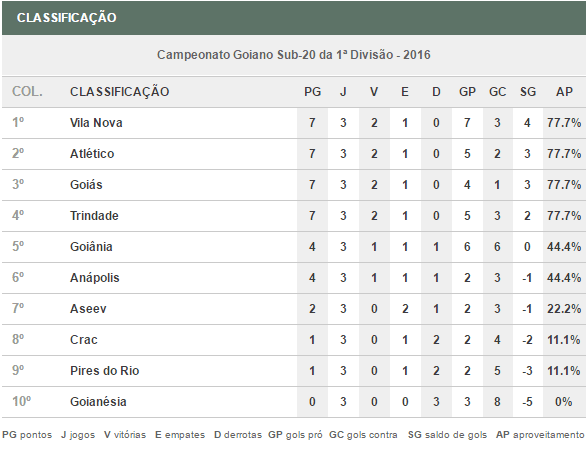This screenshot has width=588, height=449.
Task: Select the Vila Nova team row
Action: [294, 123]
